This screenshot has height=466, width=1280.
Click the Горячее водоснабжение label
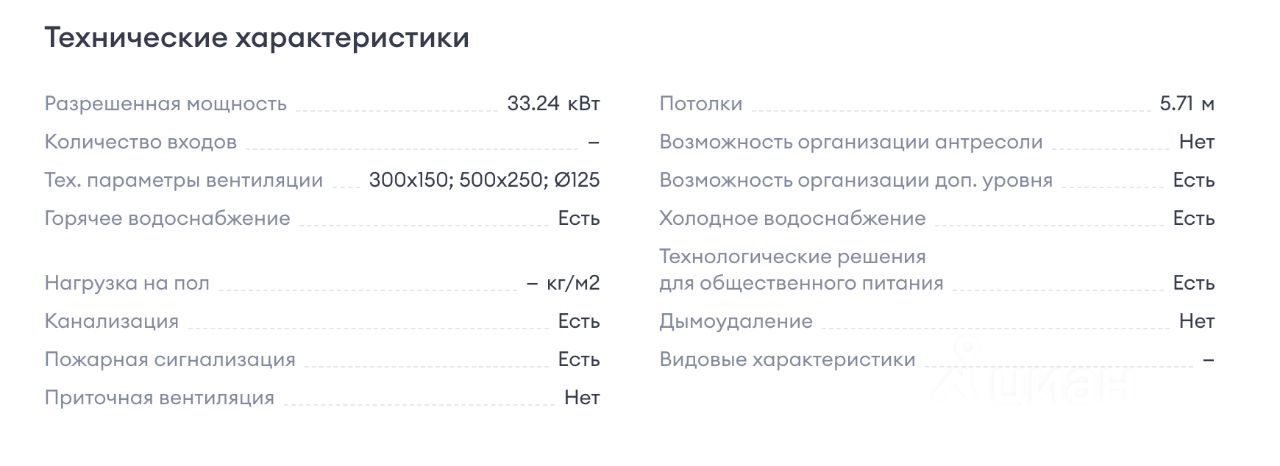pos(167,218)
